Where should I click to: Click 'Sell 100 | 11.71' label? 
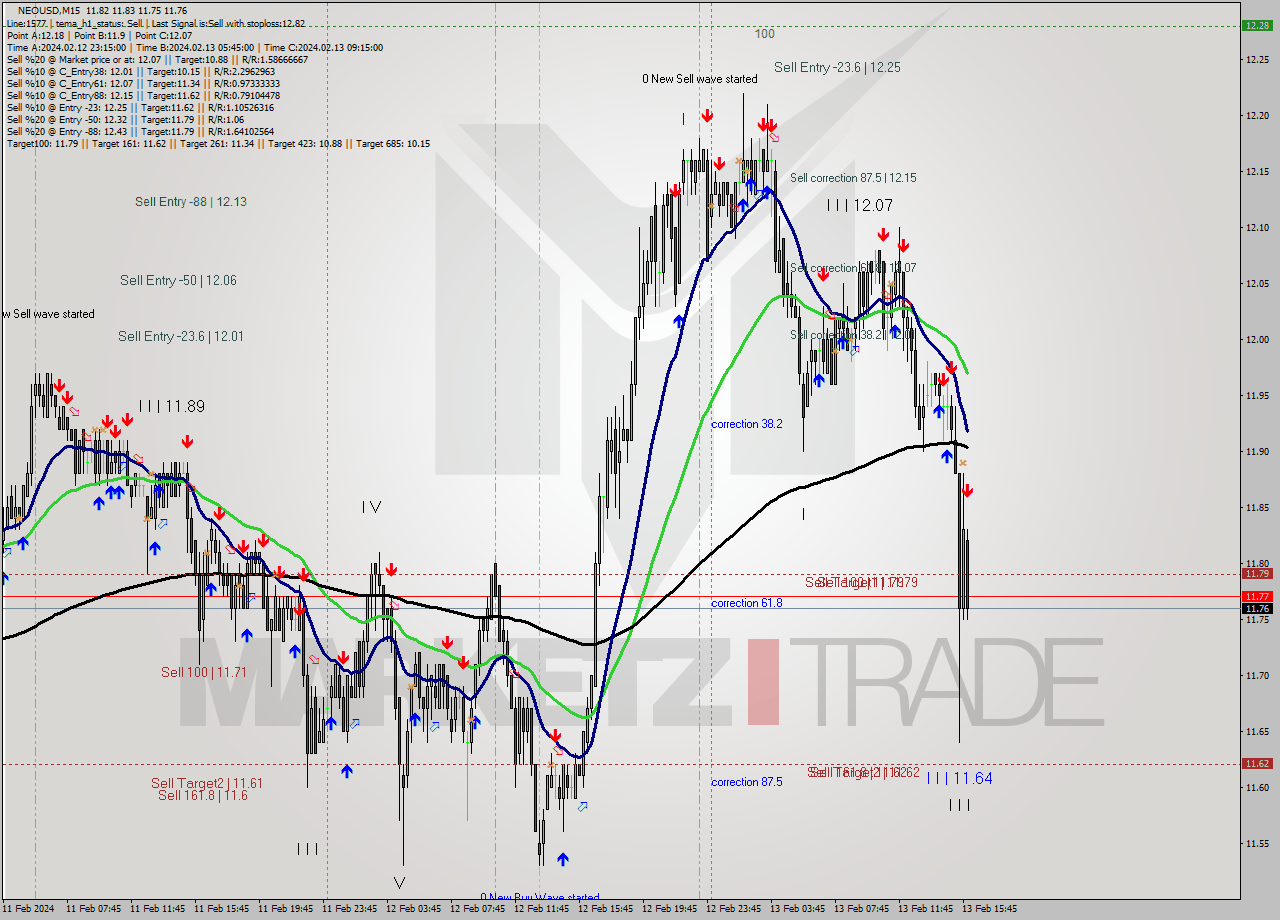tap(204, 672)
